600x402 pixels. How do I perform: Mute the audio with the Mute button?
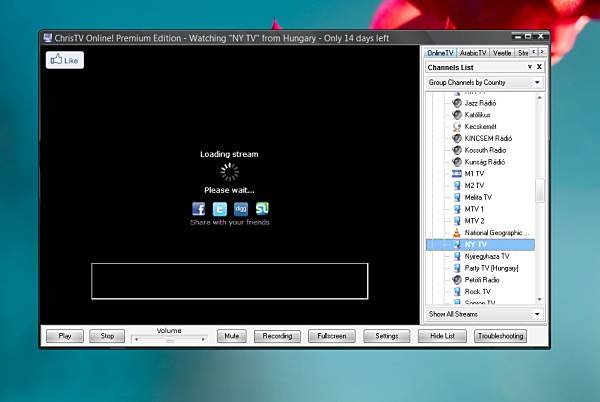[232, 336]
